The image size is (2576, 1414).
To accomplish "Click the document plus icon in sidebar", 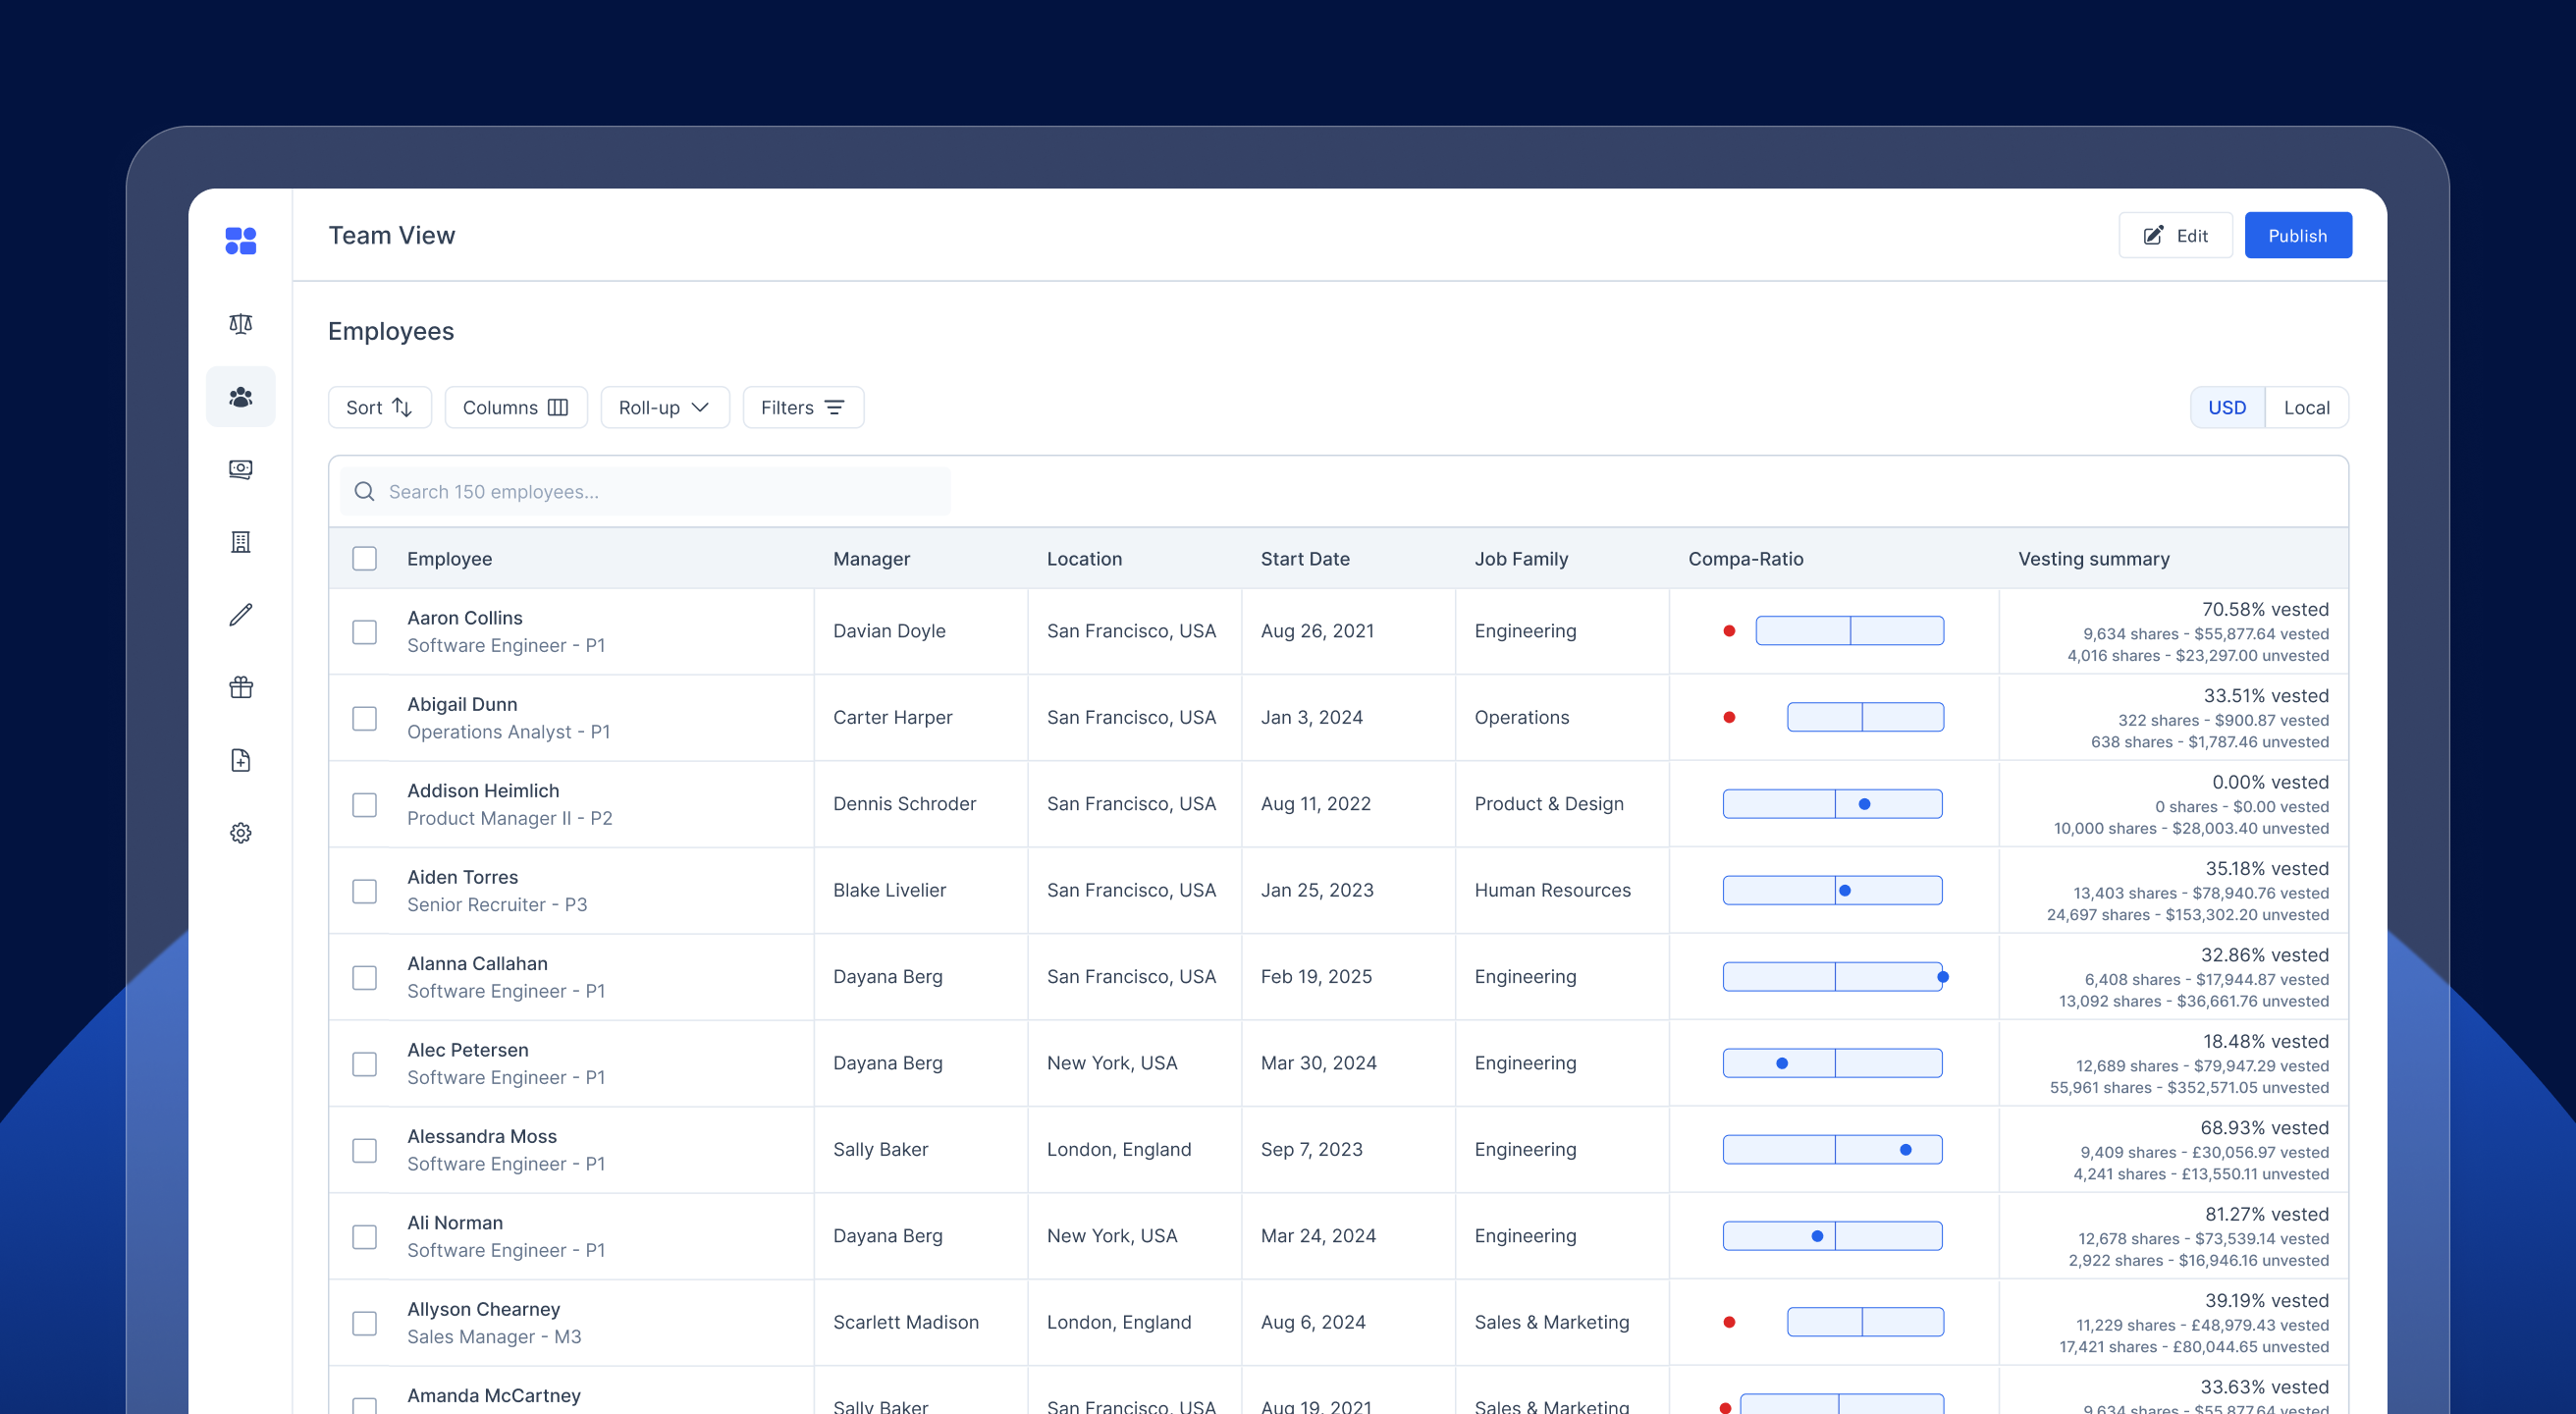I will tap(240, 760).
